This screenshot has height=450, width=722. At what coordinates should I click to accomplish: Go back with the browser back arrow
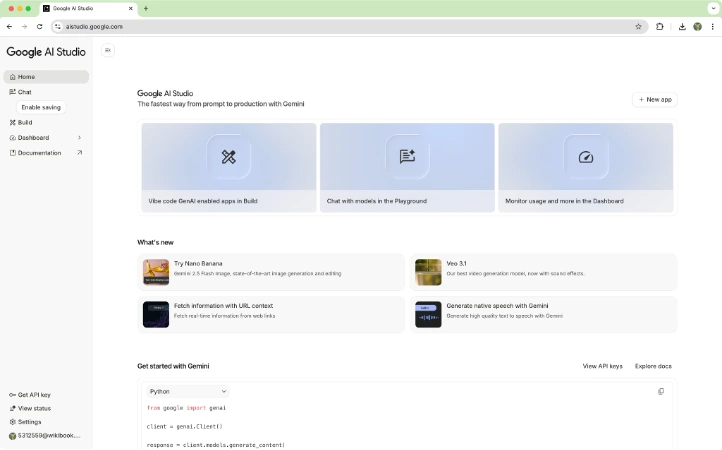(x=9, y=27)
